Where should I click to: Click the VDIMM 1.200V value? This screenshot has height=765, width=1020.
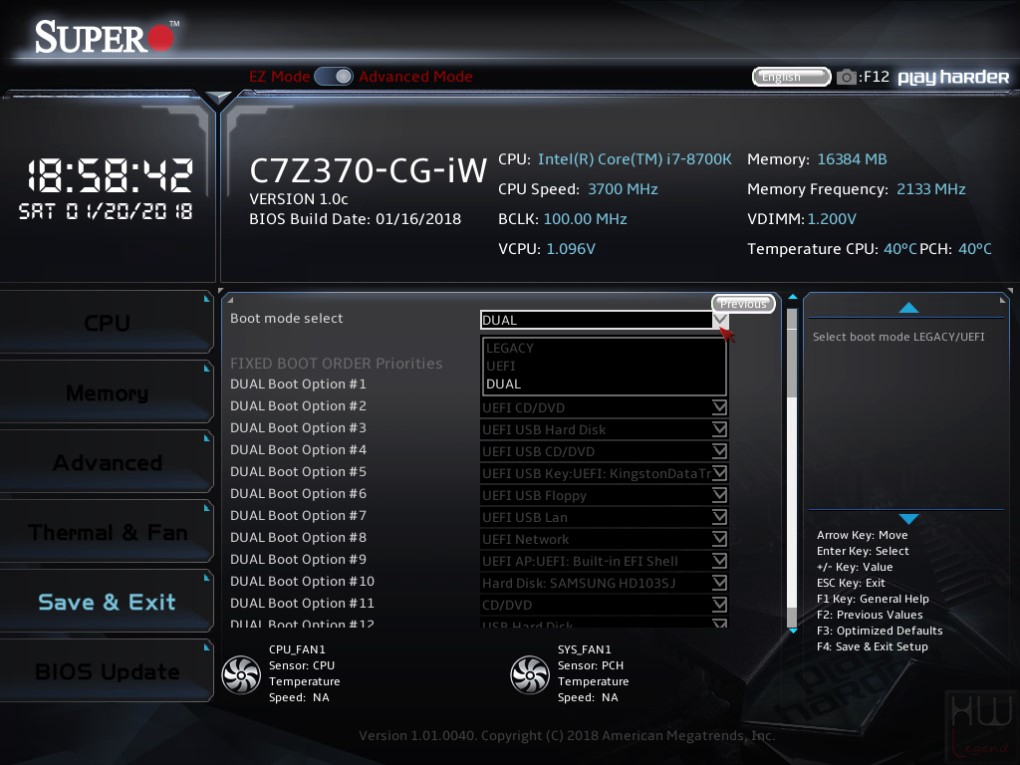(x=832, y=219)
